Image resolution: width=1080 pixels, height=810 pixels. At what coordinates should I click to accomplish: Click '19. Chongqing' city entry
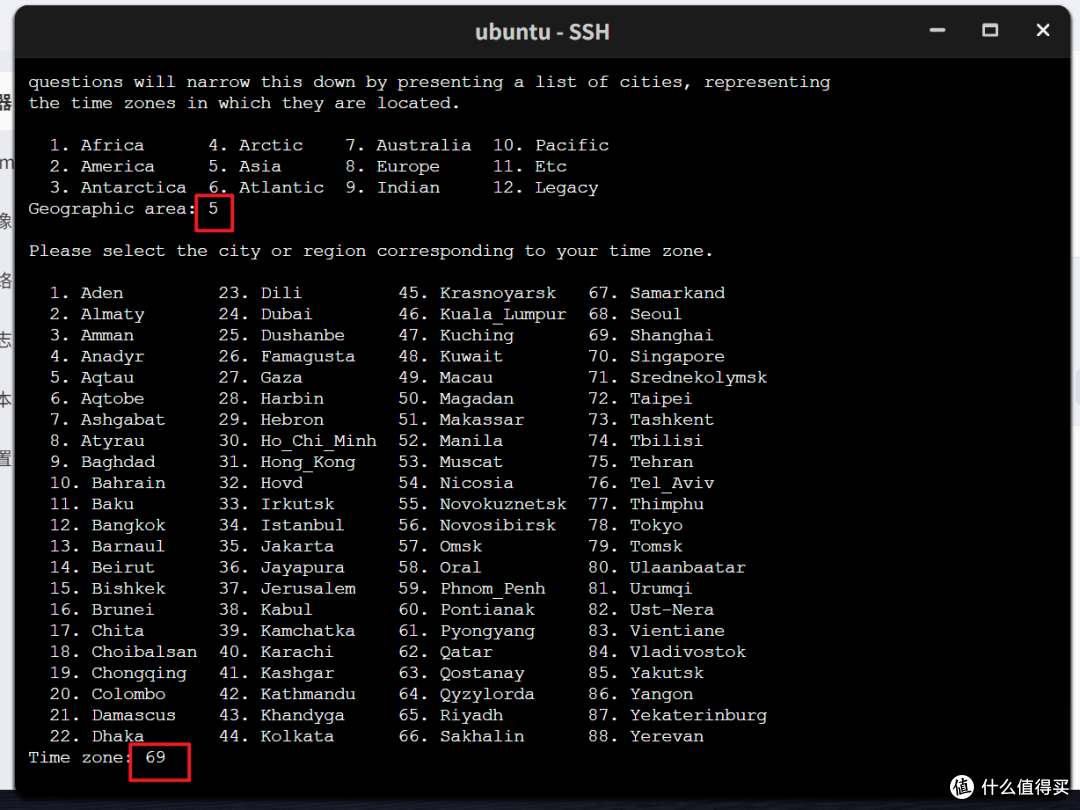coord(118,672)
